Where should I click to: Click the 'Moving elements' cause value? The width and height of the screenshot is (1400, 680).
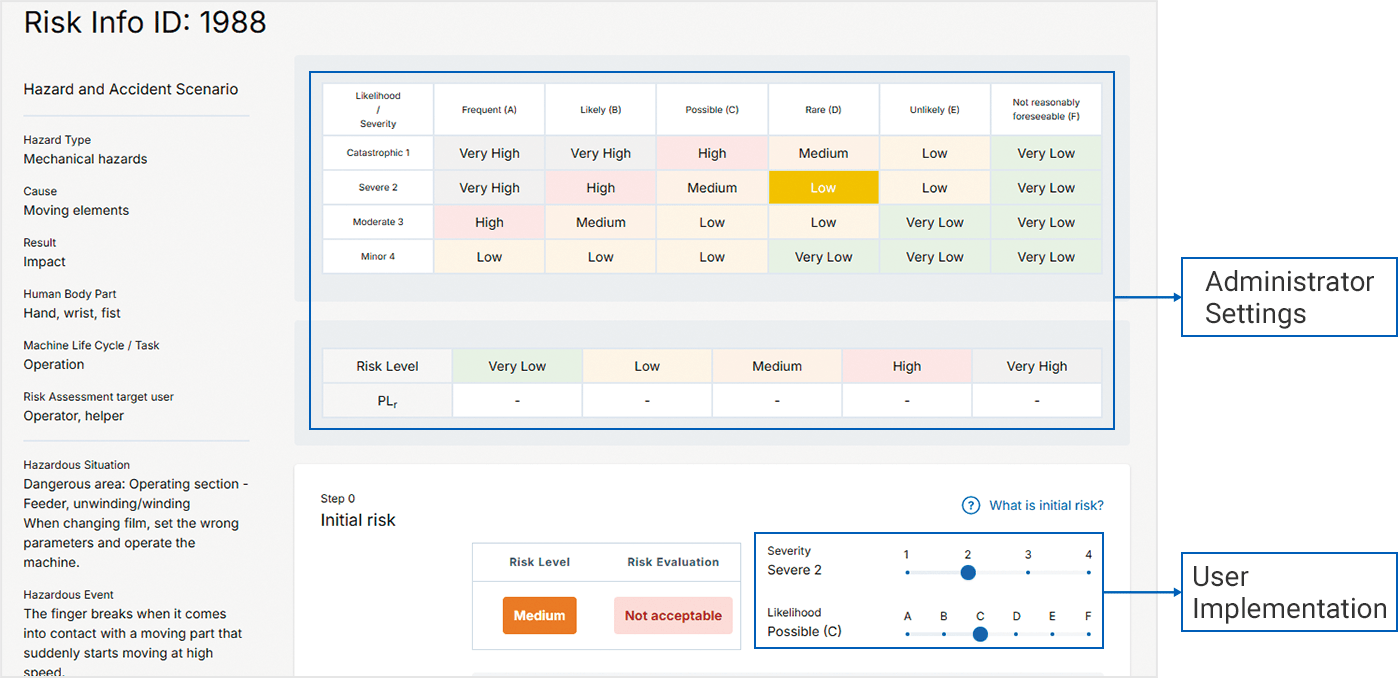coord(76,210)
